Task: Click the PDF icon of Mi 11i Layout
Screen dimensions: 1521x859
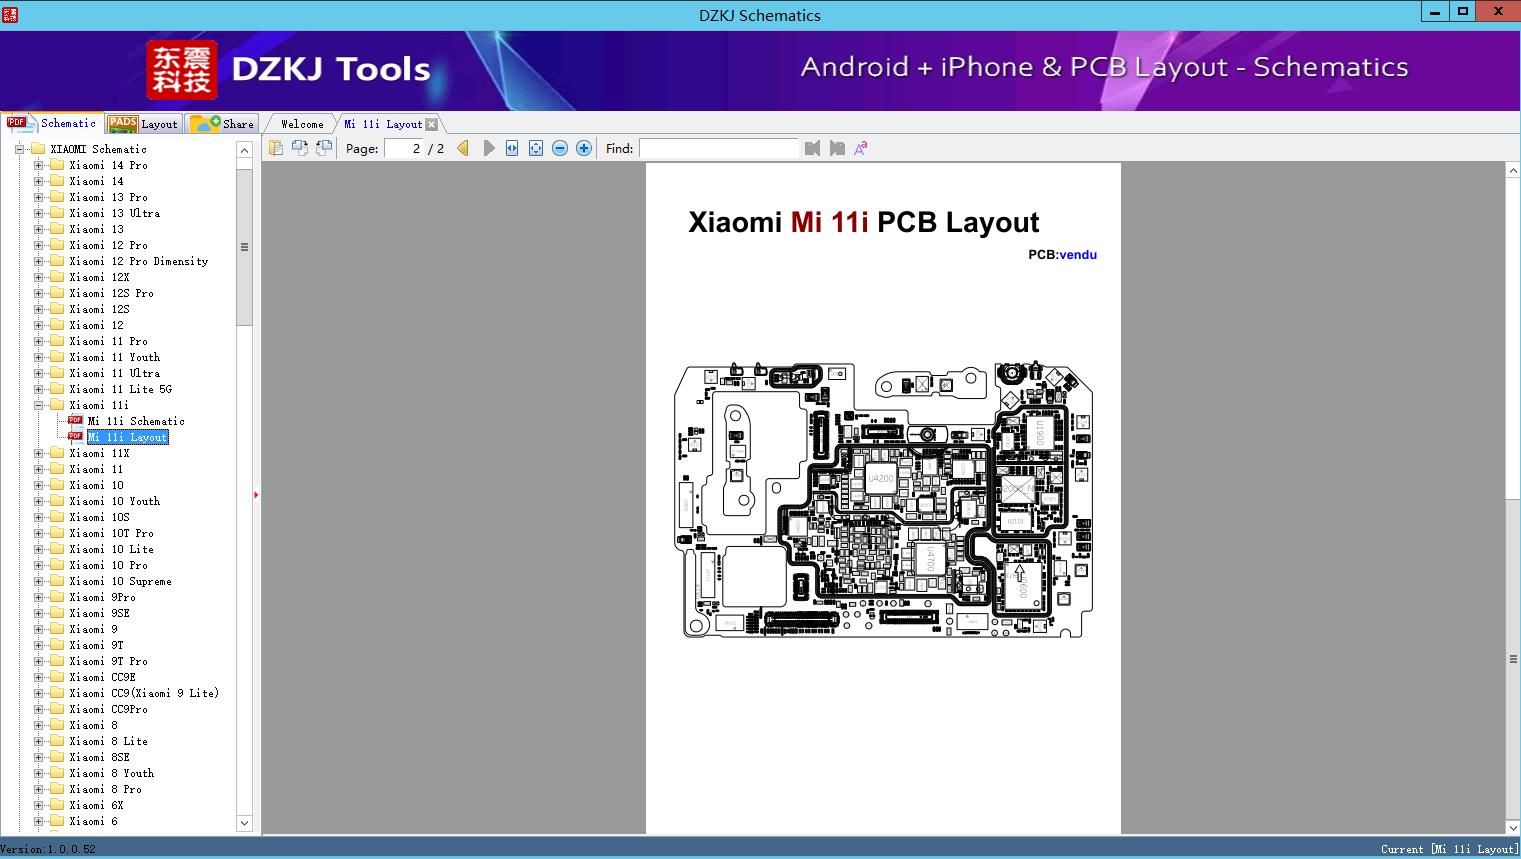Action: point(75,437)
